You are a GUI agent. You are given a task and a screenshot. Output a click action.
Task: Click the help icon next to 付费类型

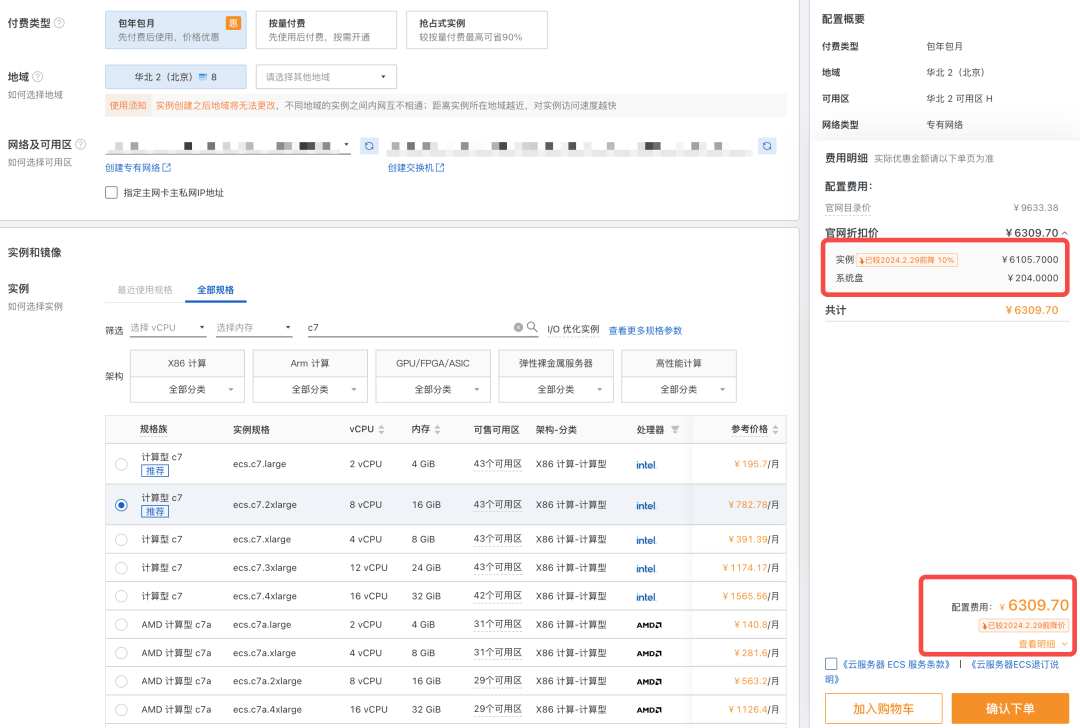coord(59,23)
